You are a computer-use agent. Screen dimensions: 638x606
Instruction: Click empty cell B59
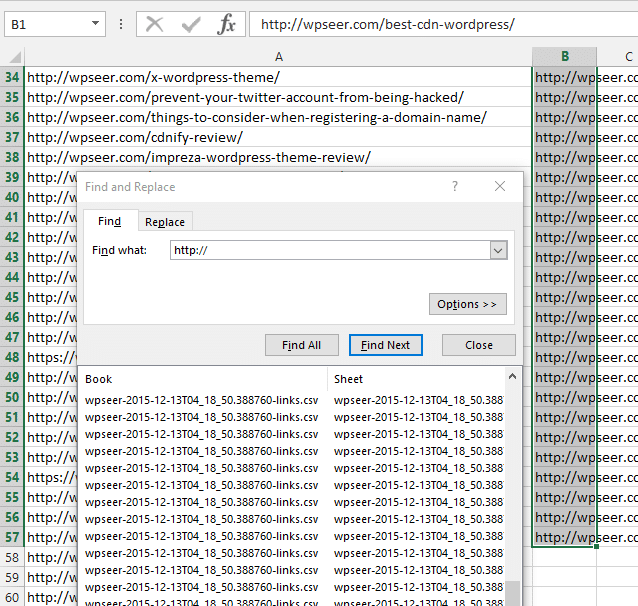click(x=564, y=577)
